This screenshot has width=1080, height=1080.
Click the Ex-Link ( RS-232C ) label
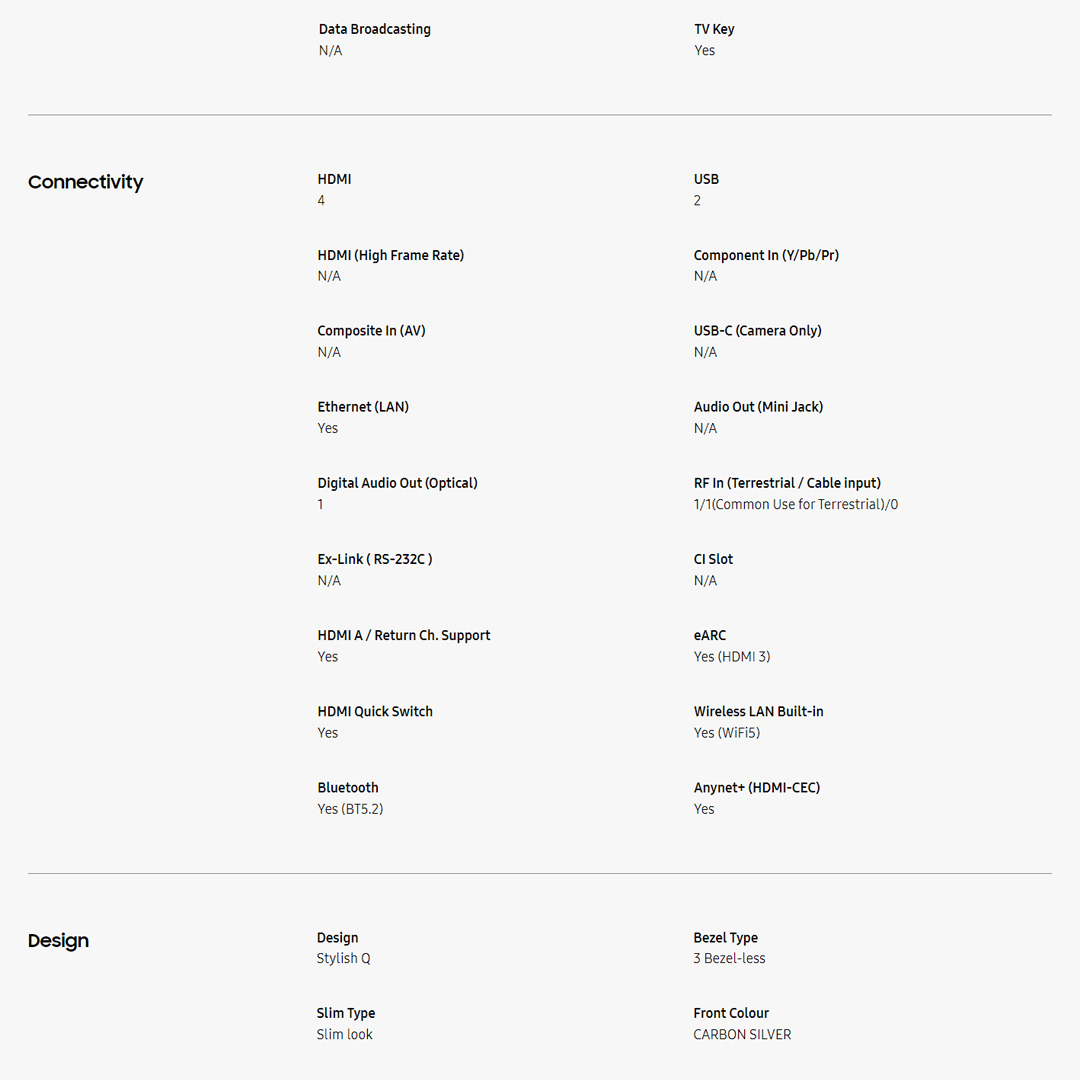click(x=375, y=559)
